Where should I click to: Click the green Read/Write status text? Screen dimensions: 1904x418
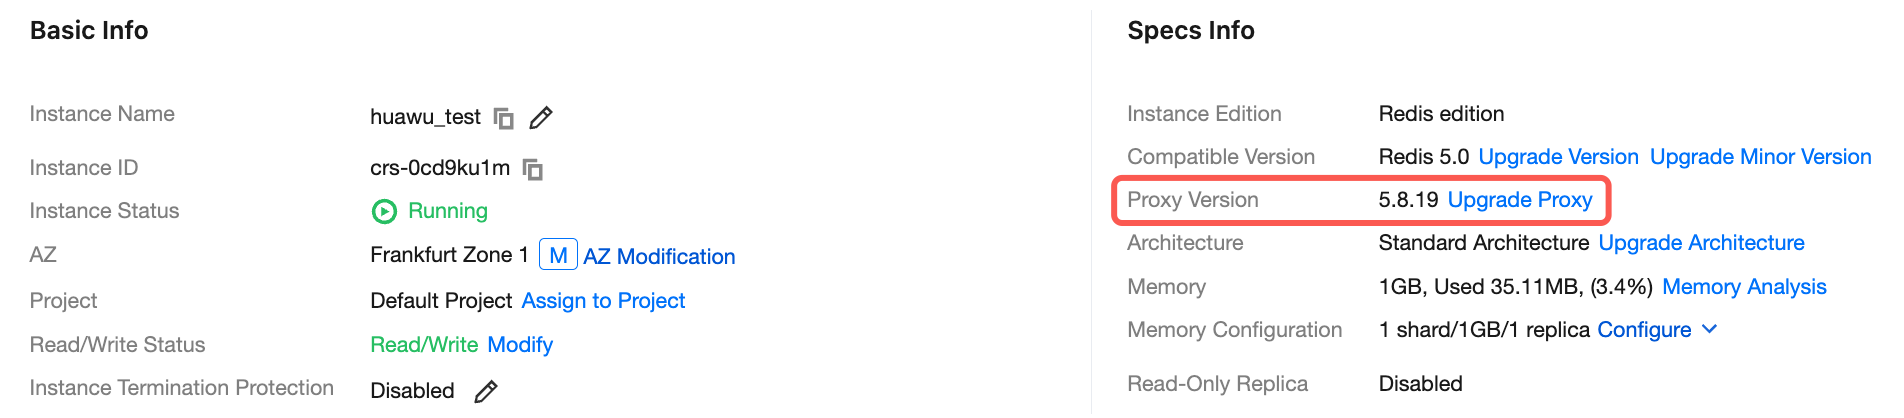click(x=424, y=345)
